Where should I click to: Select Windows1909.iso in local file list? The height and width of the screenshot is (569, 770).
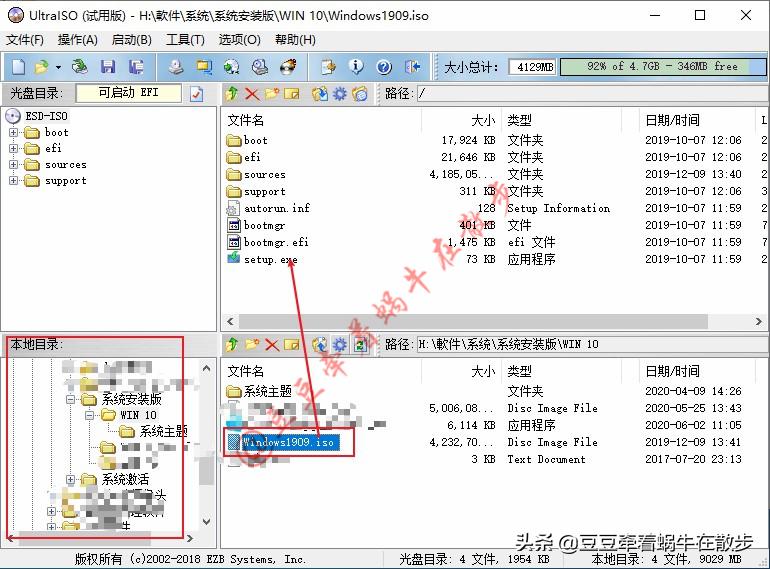point(288,442)
